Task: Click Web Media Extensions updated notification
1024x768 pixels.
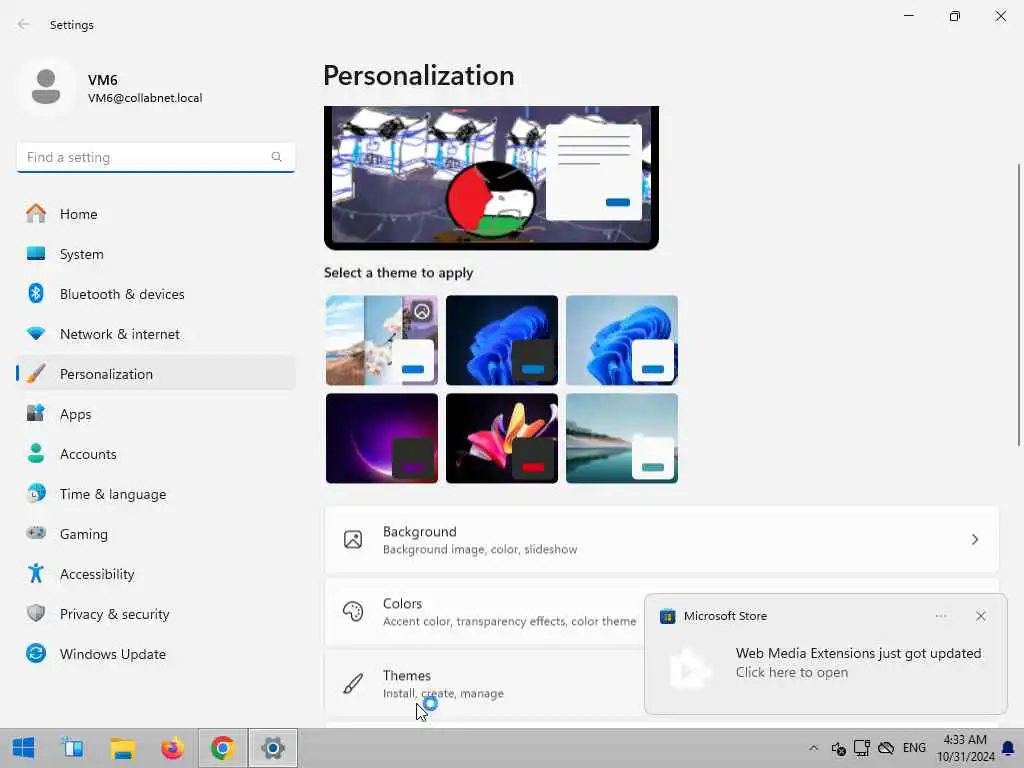Action: [825, 663]
